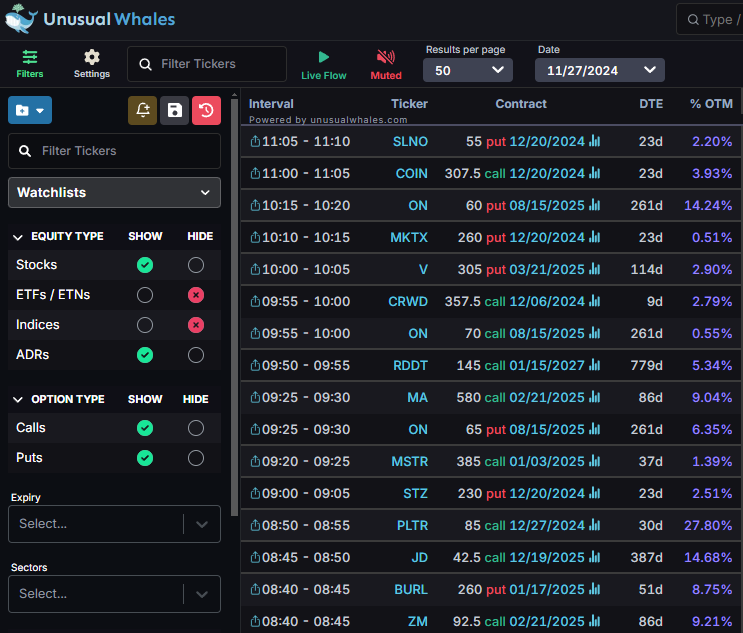Click the create alert bell icon
743x633 pixels.
coord(143,110)
